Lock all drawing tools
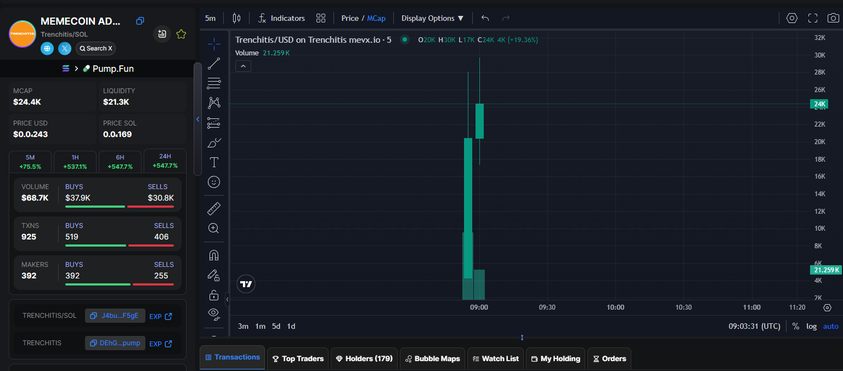This screenshot has height=371, width=843. [x=213, y=295]
